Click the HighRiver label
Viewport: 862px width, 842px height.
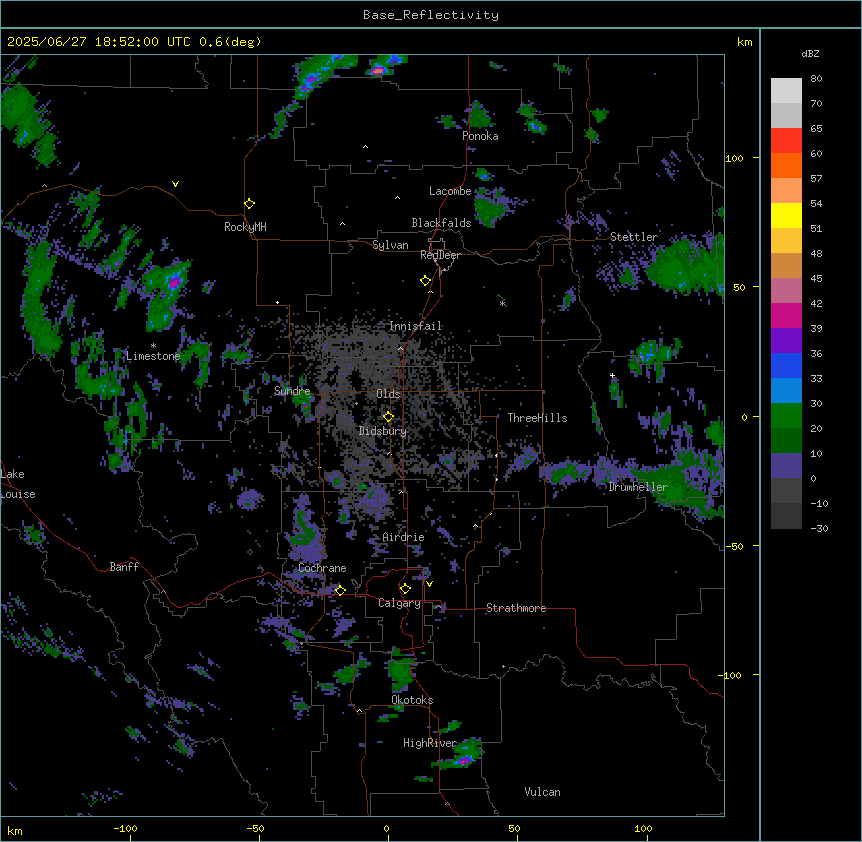coord(430,743)
